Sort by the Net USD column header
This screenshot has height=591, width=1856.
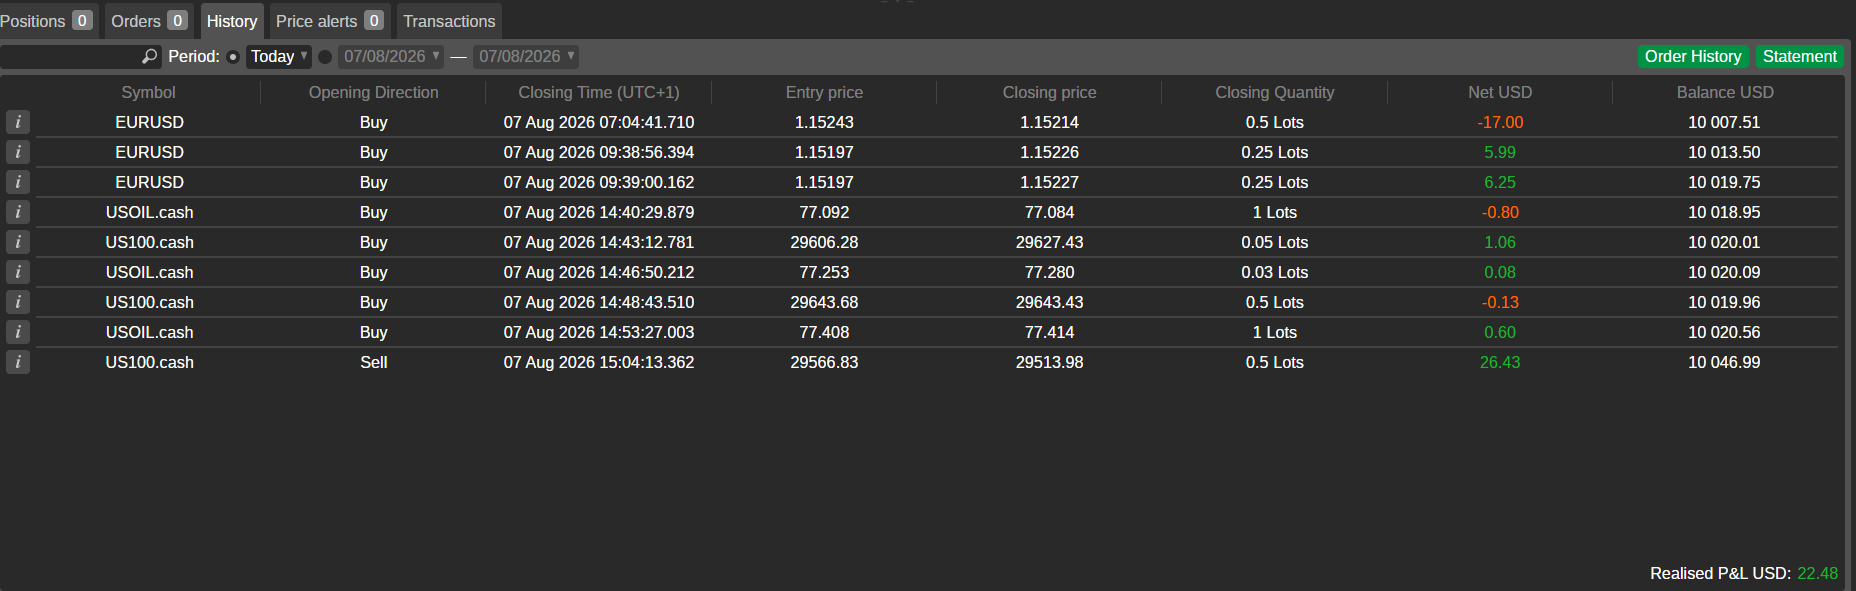click(1500, 92)
